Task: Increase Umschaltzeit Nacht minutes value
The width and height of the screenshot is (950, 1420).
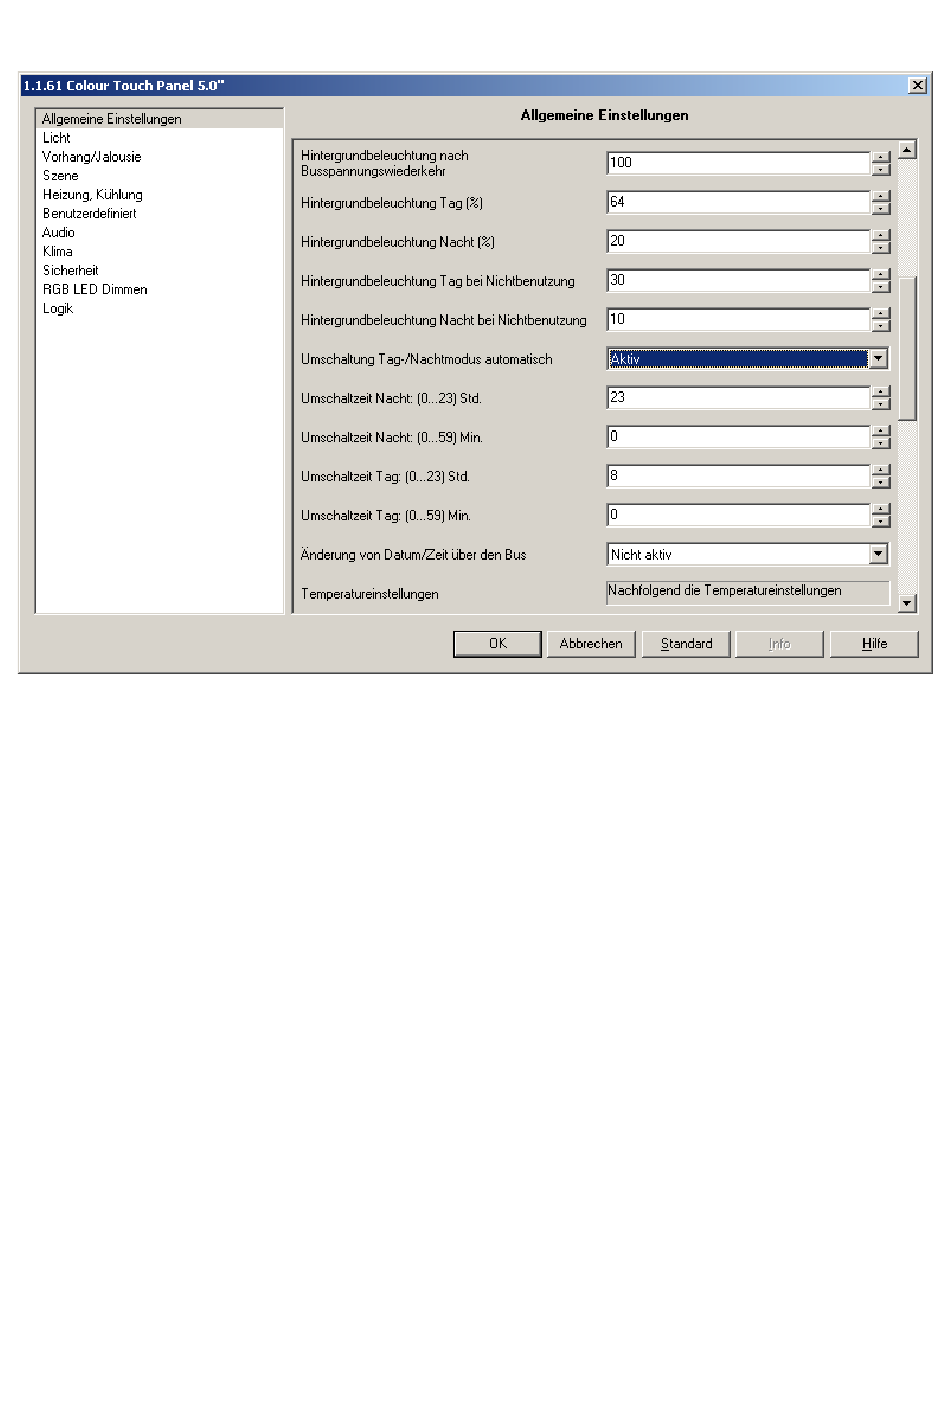Action: click(880, 430)
